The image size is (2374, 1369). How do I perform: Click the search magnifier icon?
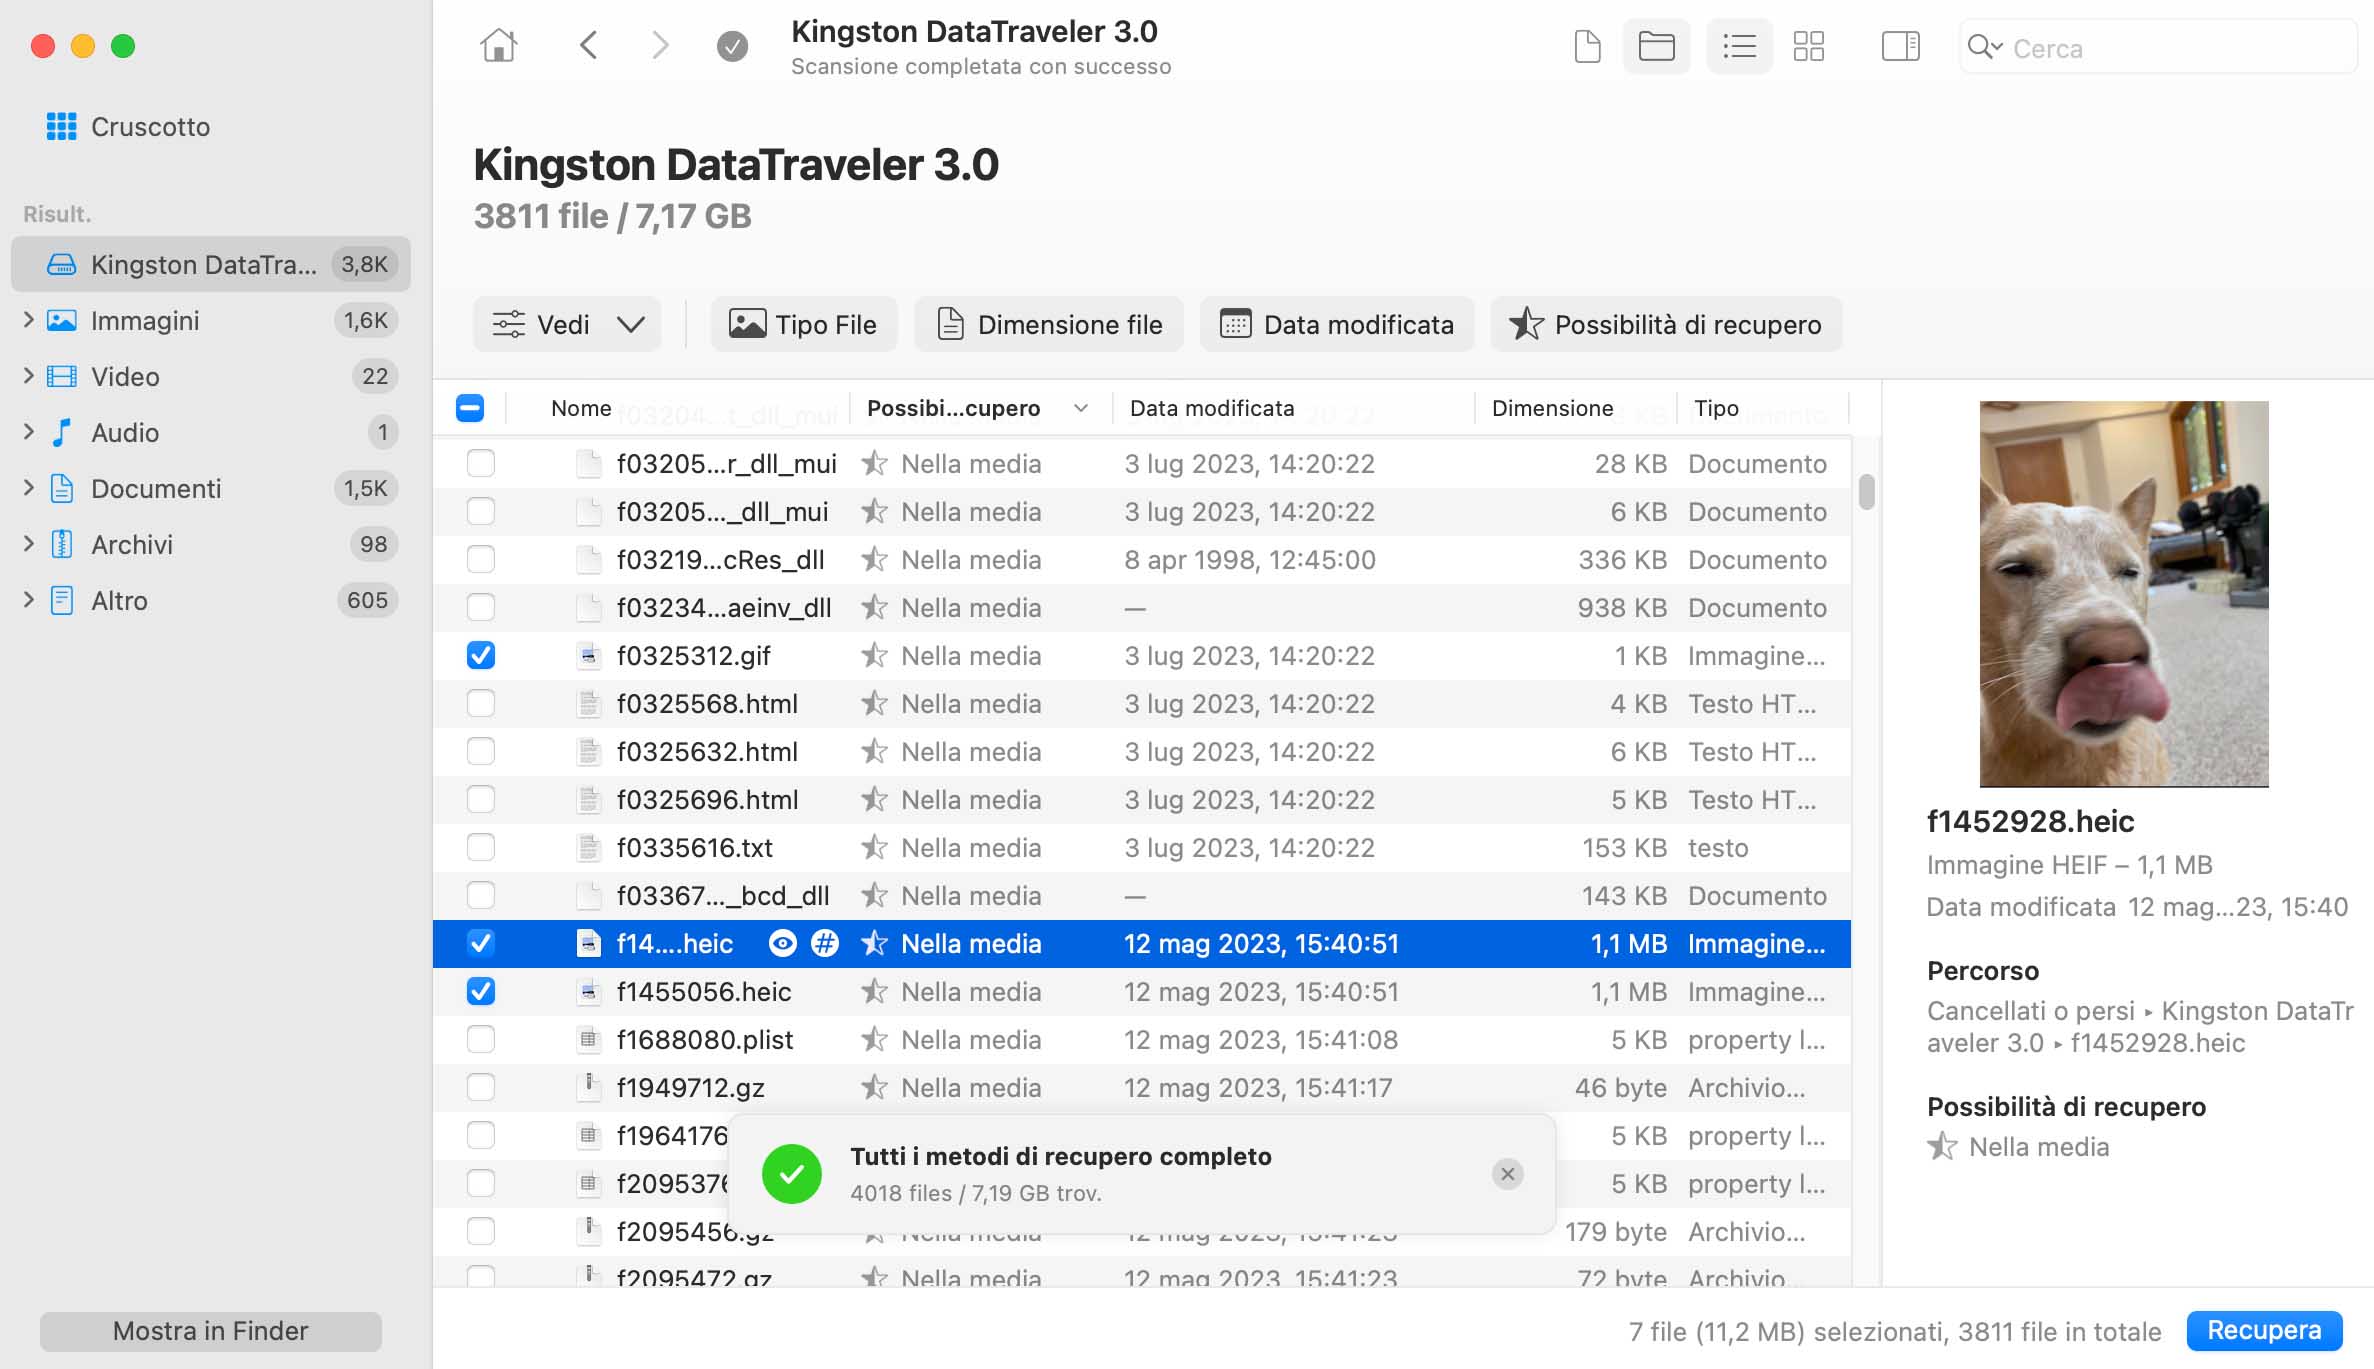point(1984,47)
